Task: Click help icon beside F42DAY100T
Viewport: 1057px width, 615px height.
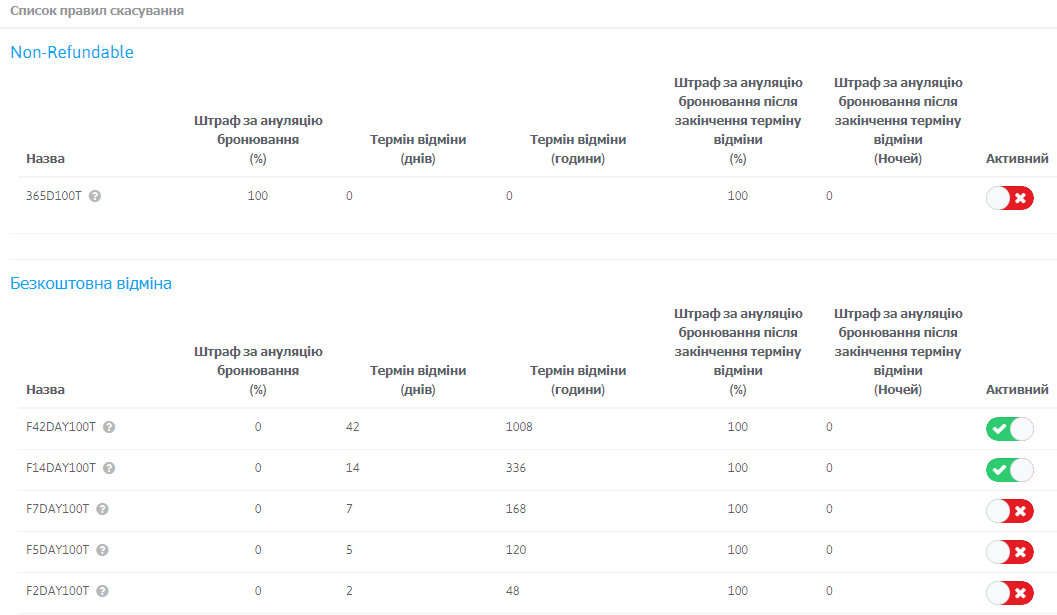Action: pos(109,427)
